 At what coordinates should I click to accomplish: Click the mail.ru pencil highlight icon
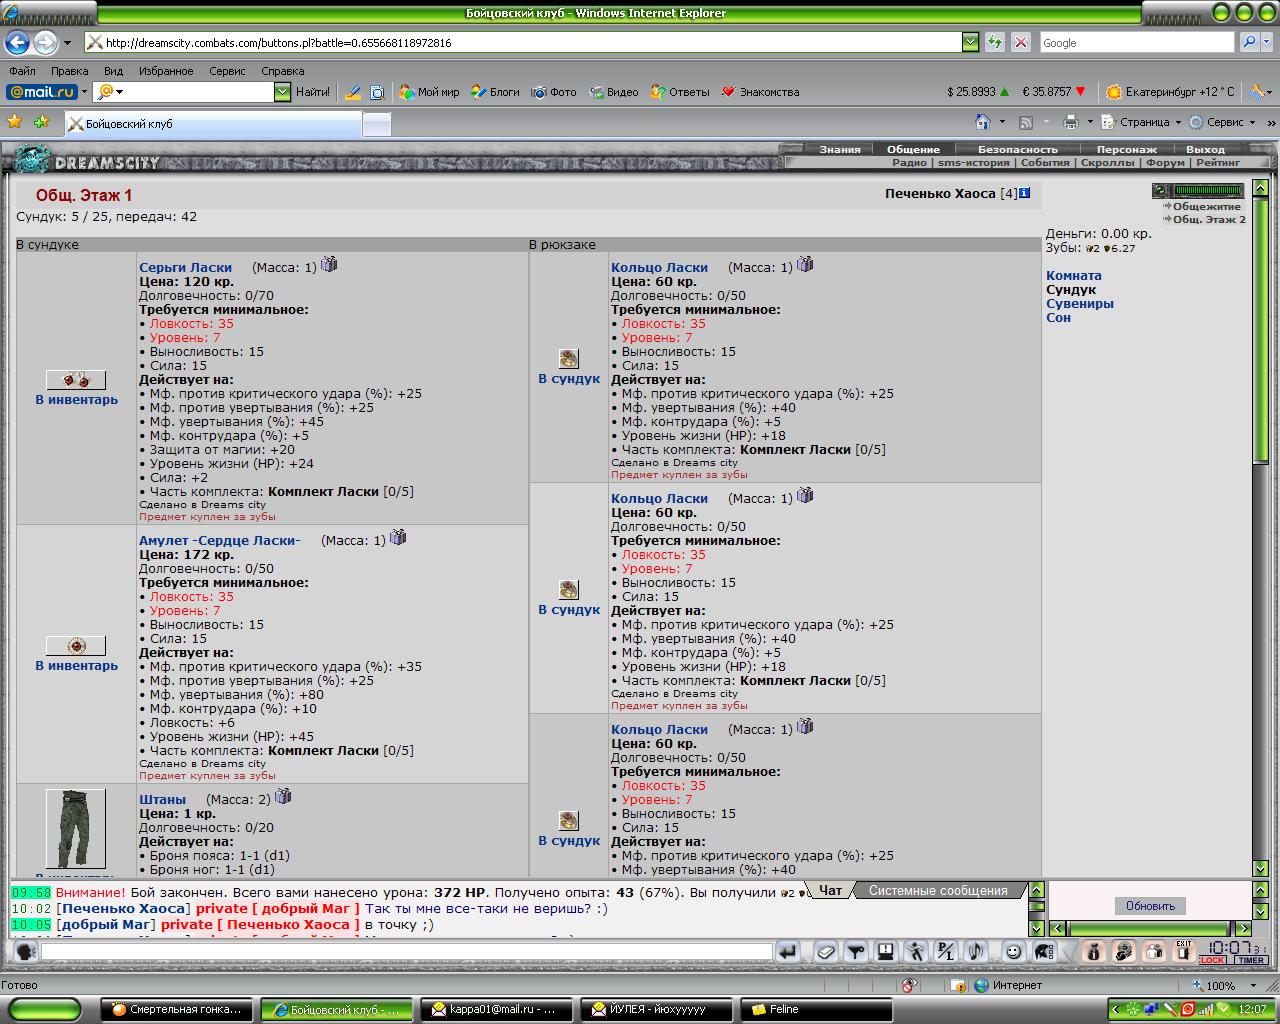tap(353, 92)
